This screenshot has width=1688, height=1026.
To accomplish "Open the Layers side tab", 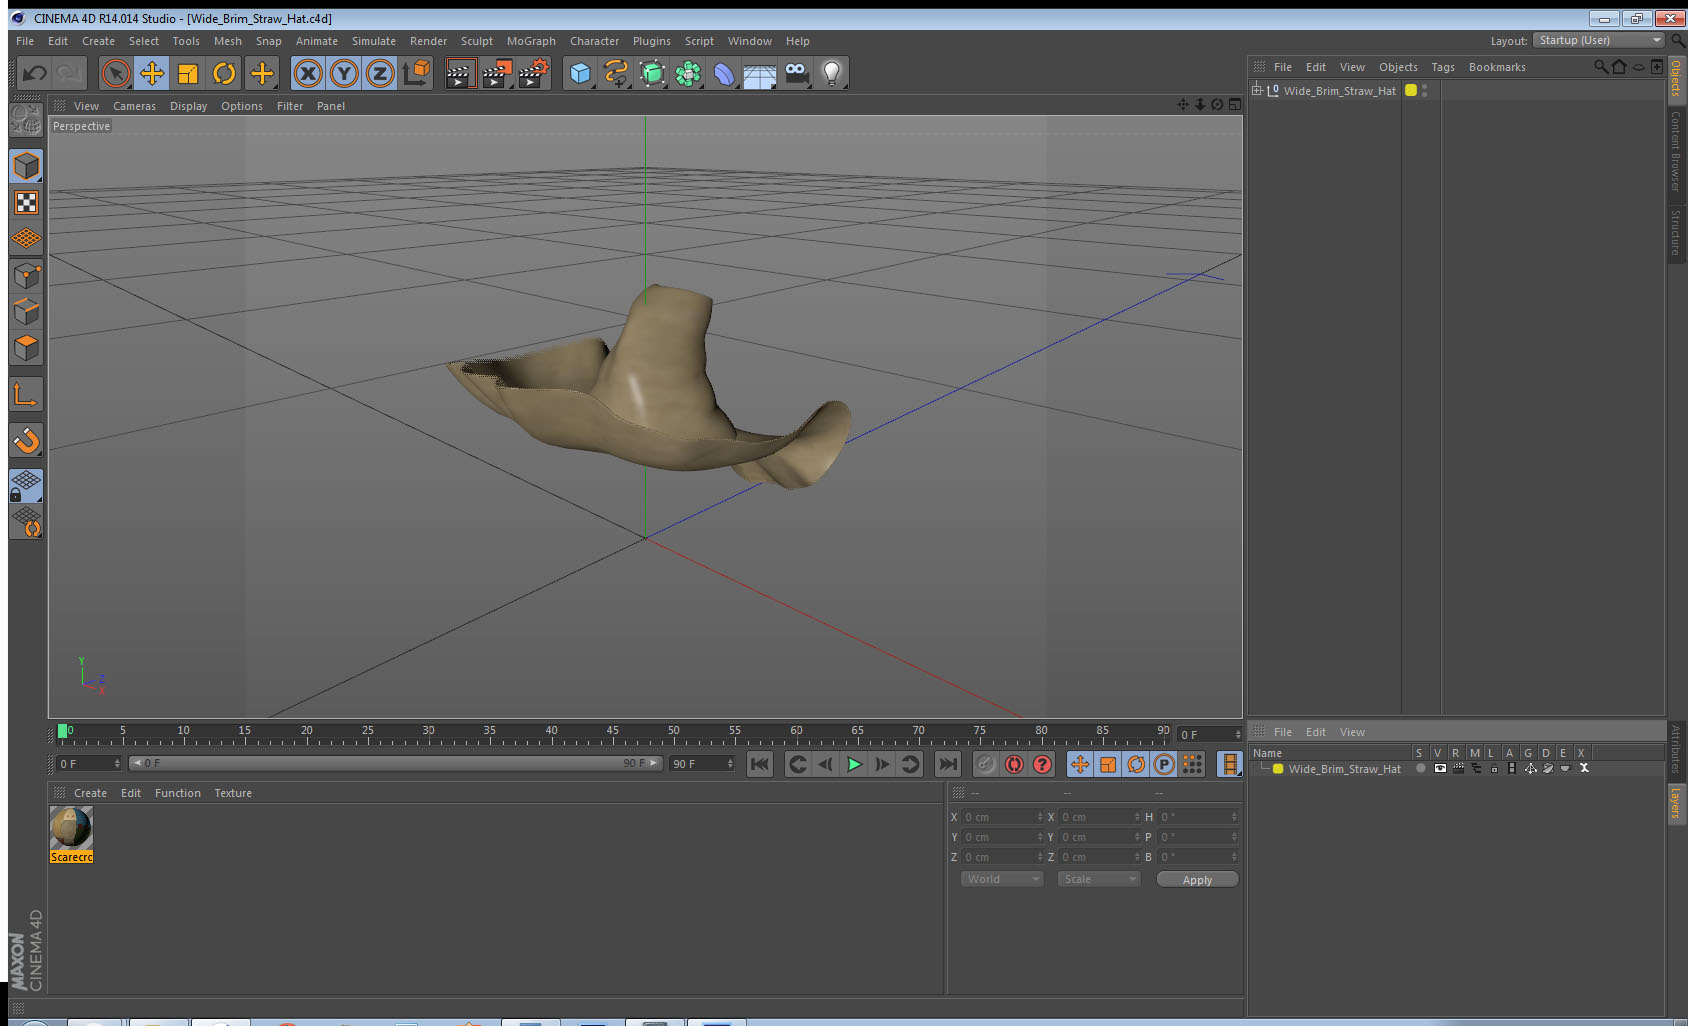I will (1676, 803).
